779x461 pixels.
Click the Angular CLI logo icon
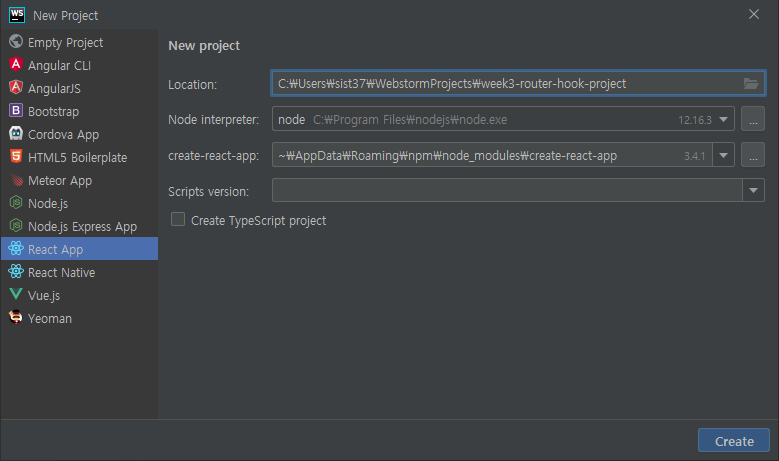[16, 64]
